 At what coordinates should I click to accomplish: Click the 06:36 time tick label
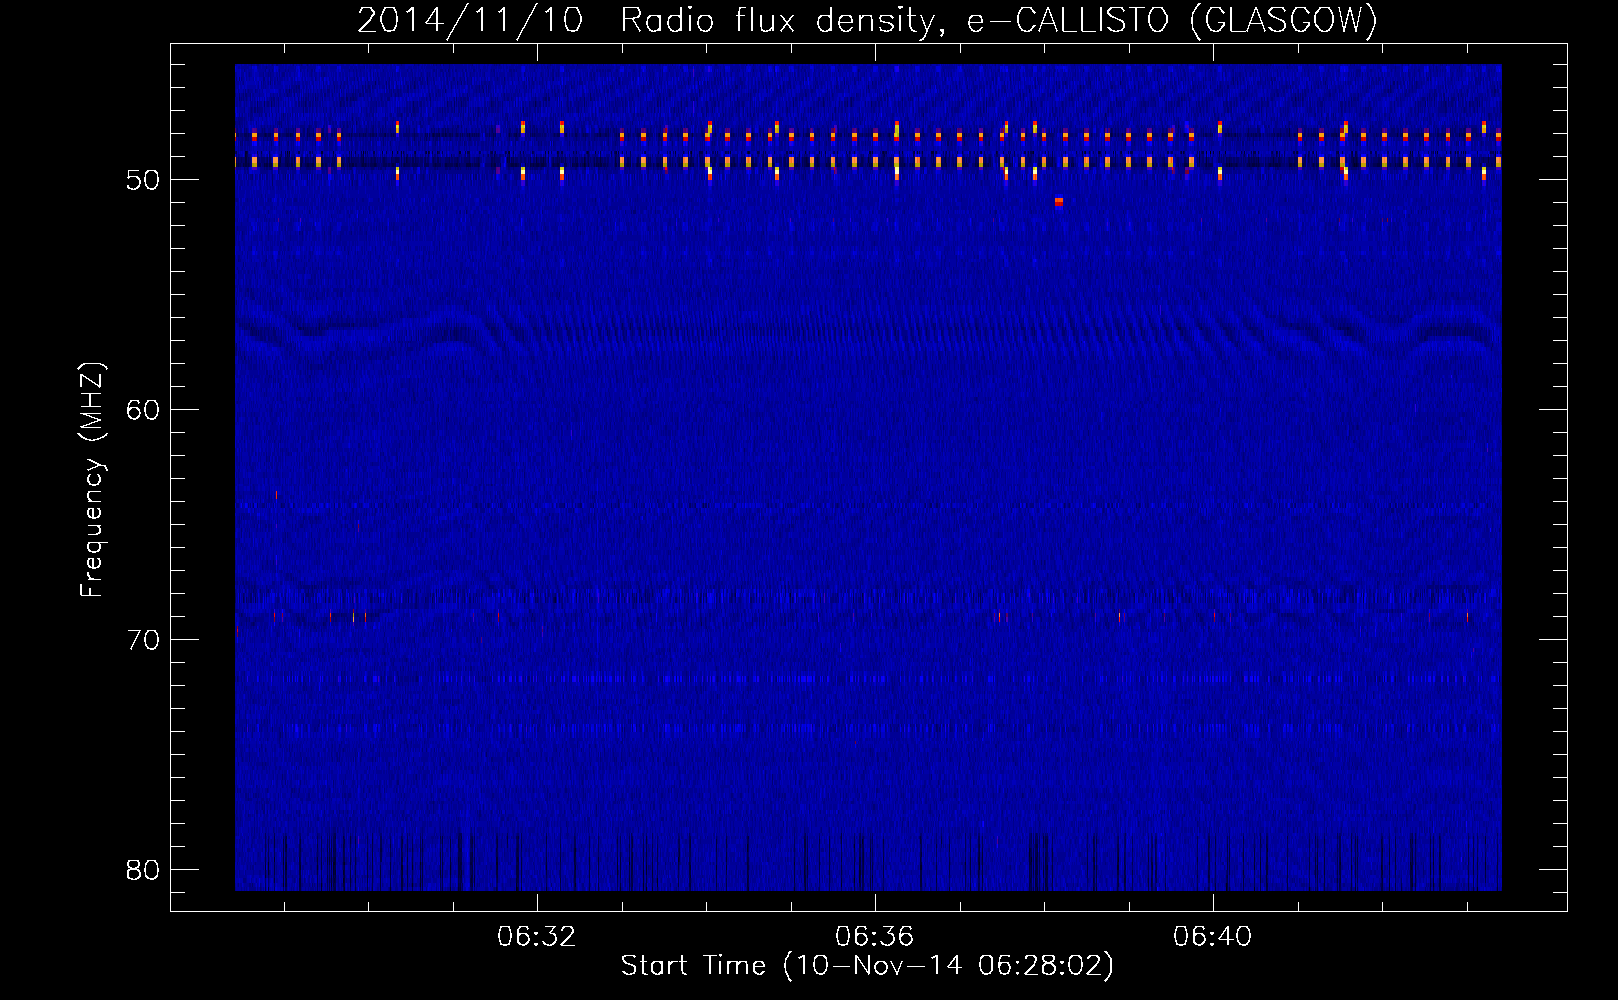click(875, 936)
